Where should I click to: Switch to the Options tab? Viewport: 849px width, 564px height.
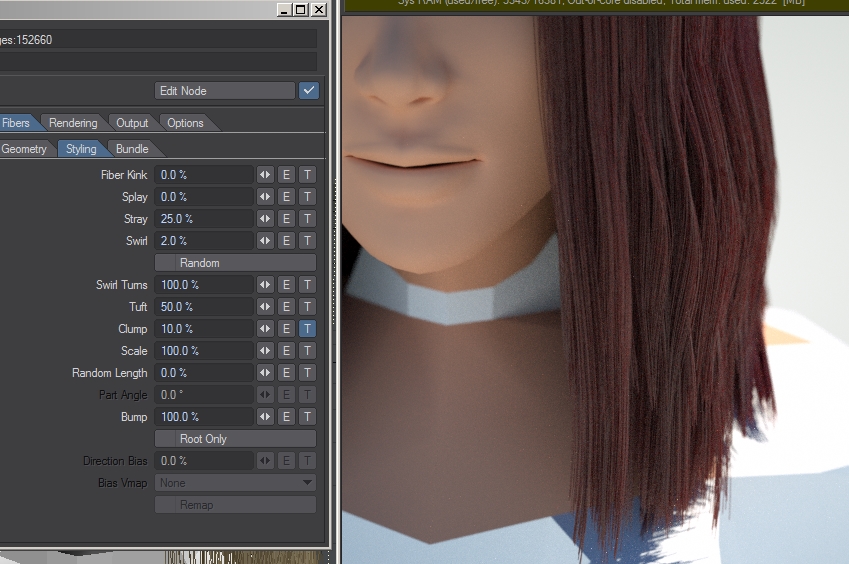[185, 123]
